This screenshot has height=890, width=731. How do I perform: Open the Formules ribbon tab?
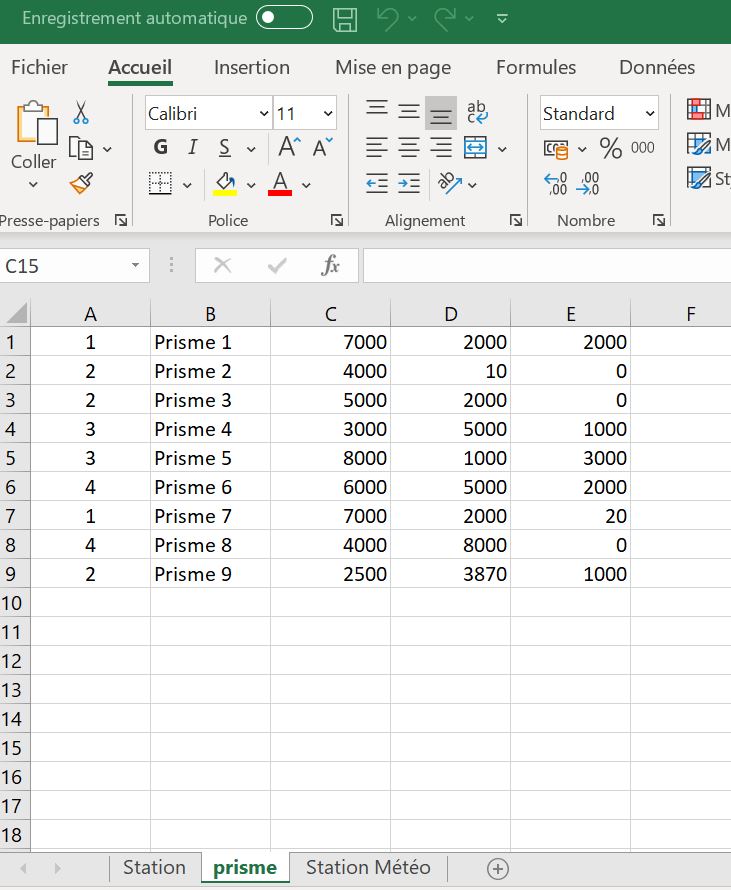tap(536, 68)
